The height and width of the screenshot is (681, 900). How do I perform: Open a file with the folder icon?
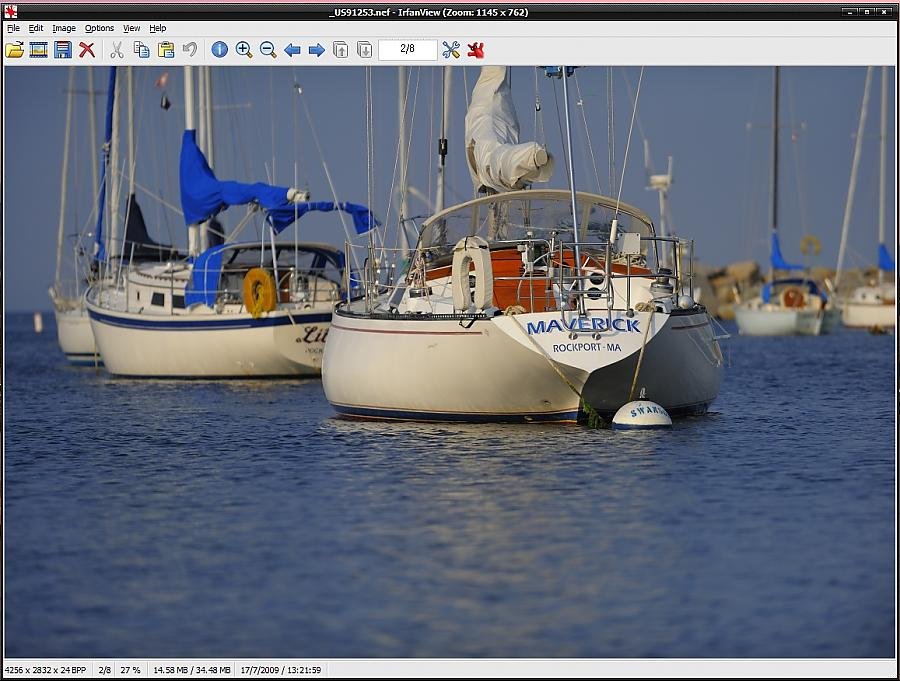15,50
